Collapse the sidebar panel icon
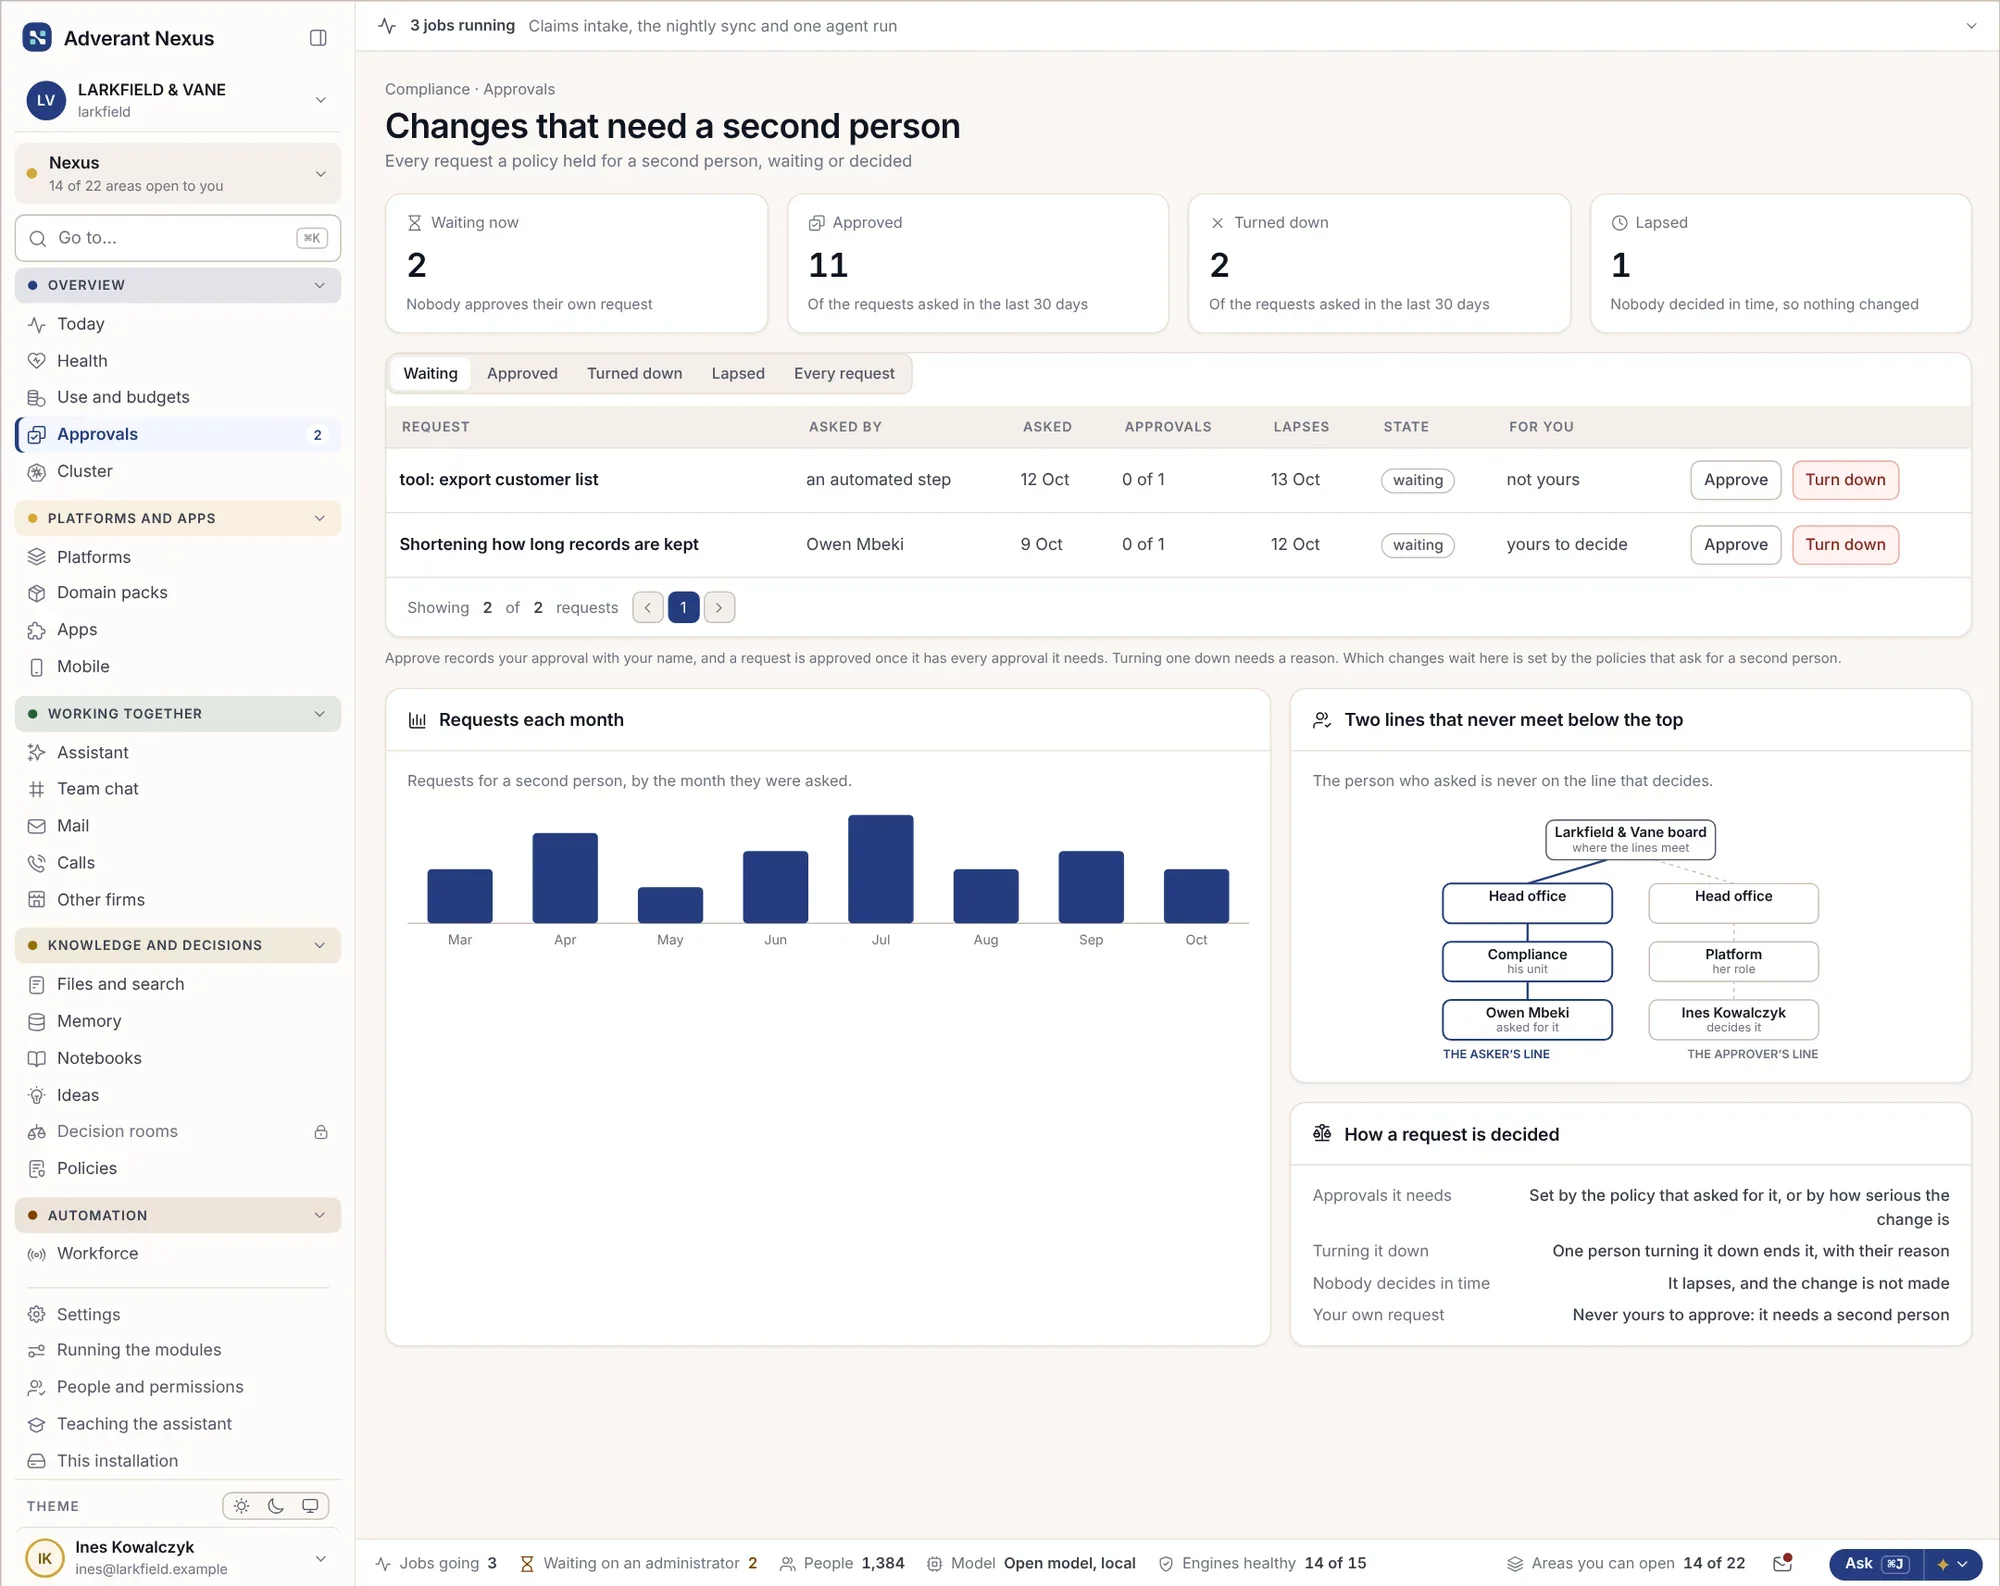 (x=318, y=38)
